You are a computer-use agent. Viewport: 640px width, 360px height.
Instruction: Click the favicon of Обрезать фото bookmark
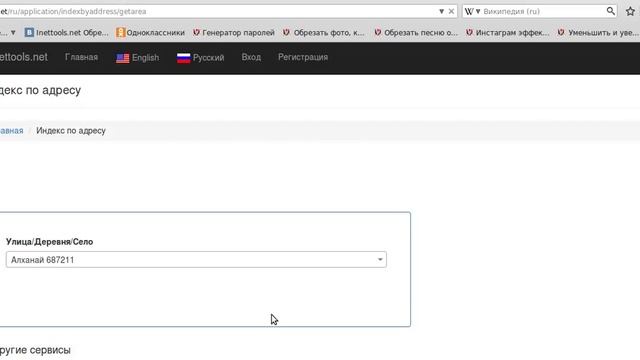click(287, 32)
